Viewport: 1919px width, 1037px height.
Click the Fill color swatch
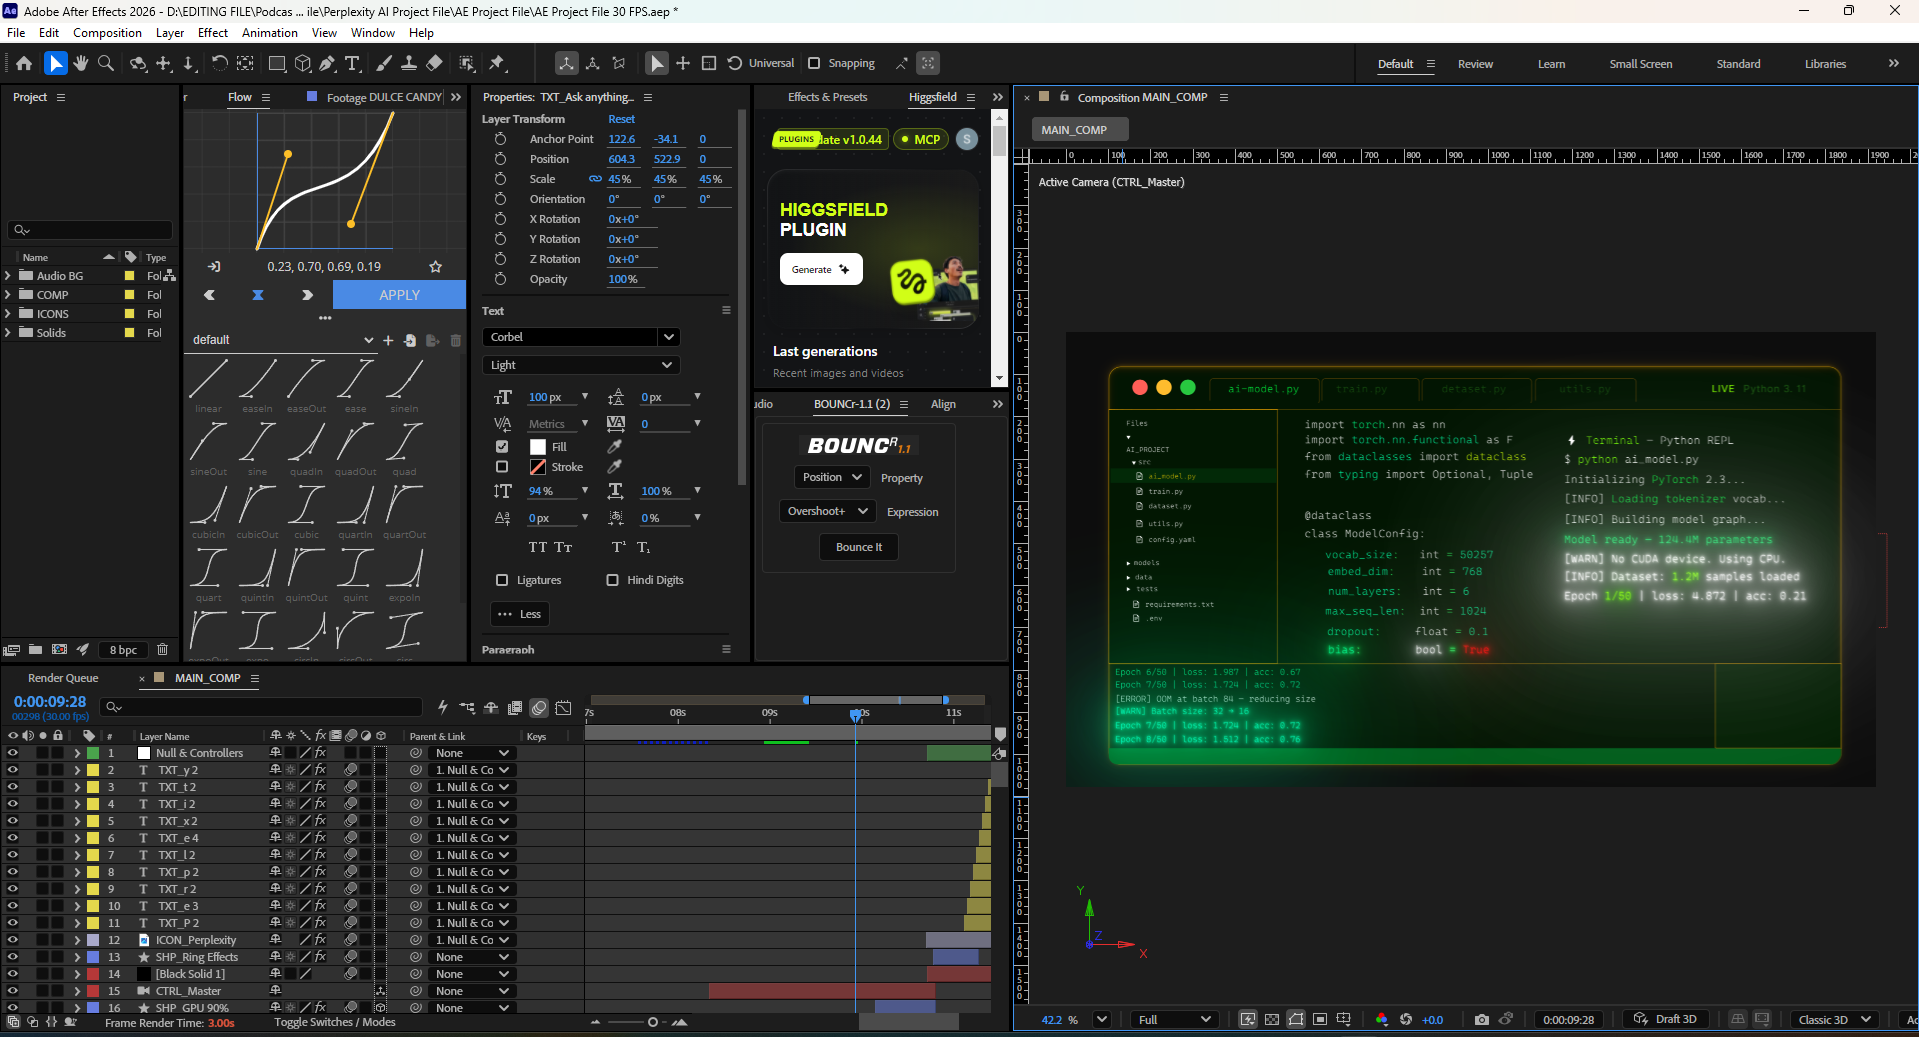pos(538,447)
